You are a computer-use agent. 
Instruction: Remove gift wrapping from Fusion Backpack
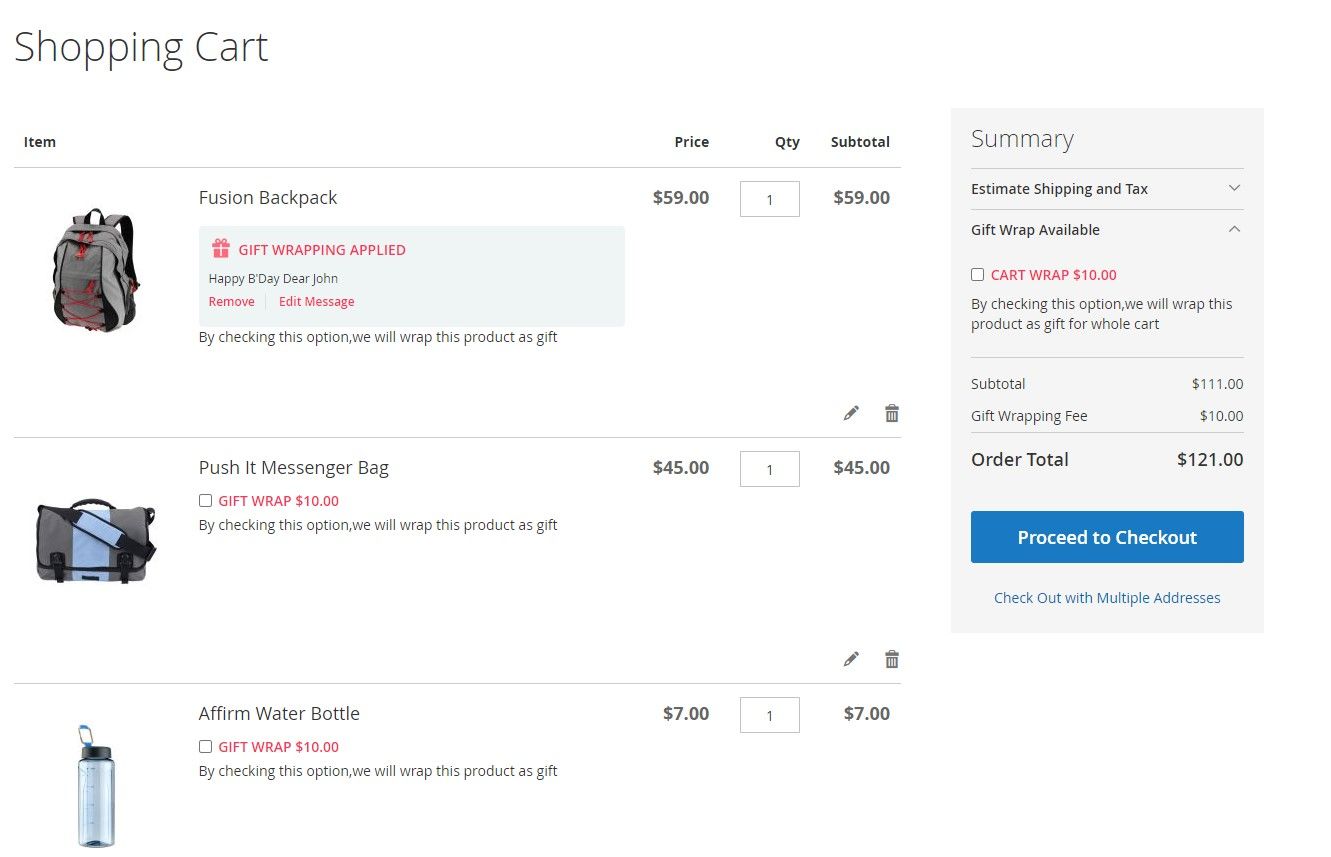pyautogui.click(x=231, y=302)
